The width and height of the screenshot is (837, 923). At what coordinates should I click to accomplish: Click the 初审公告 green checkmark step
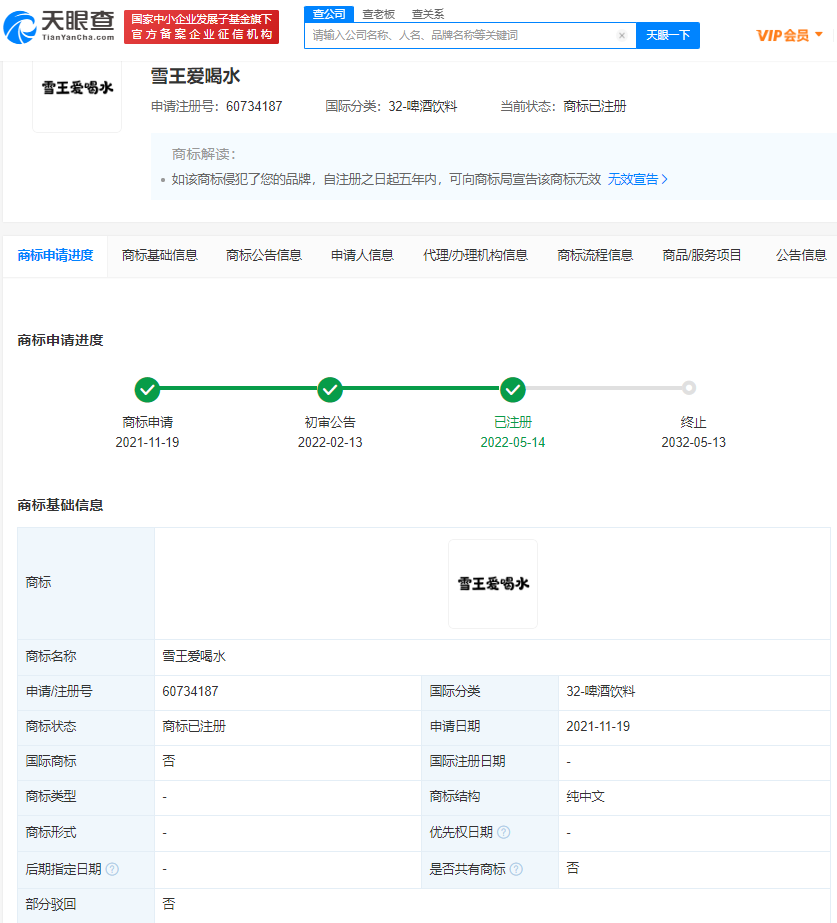click(330, 389)
